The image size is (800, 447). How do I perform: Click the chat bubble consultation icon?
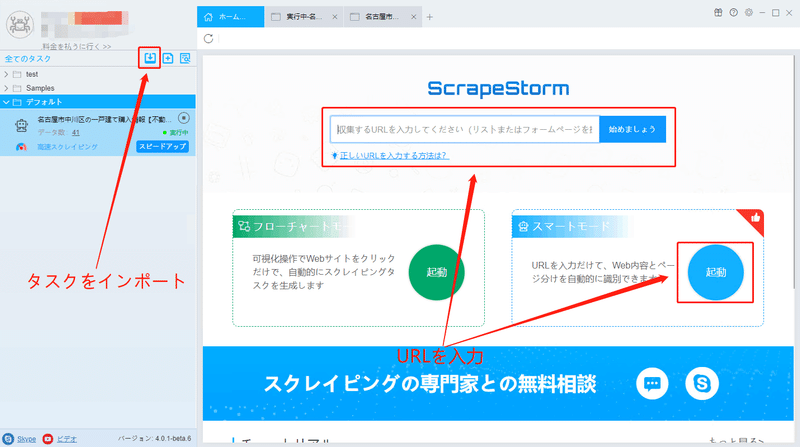tap(652, 383)
